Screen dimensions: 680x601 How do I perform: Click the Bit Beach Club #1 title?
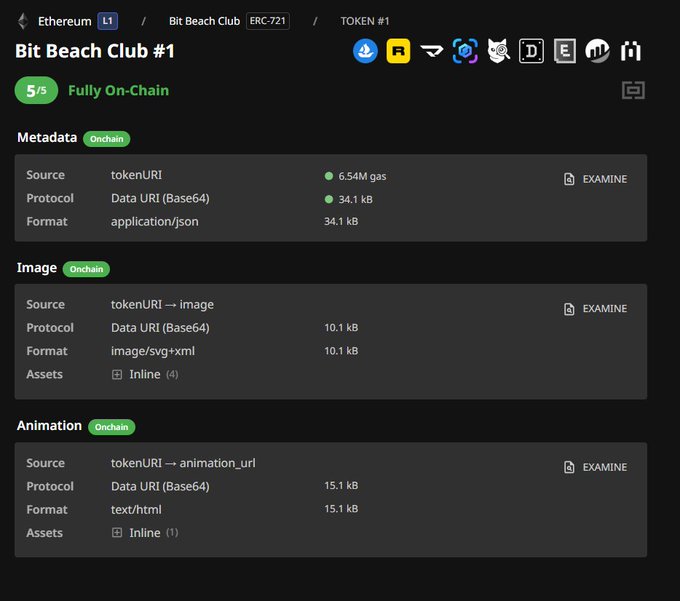pos(95,51)
